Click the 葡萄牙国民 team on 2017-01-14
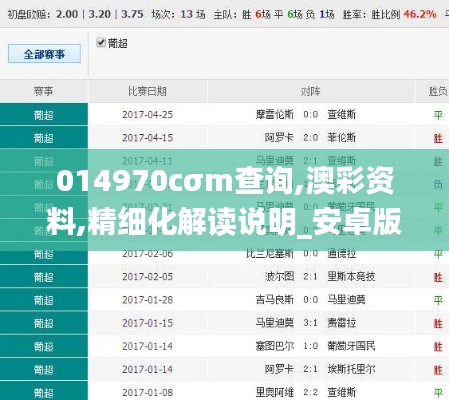The height and width of the screenshot is (400, 449). pos(351,346)
